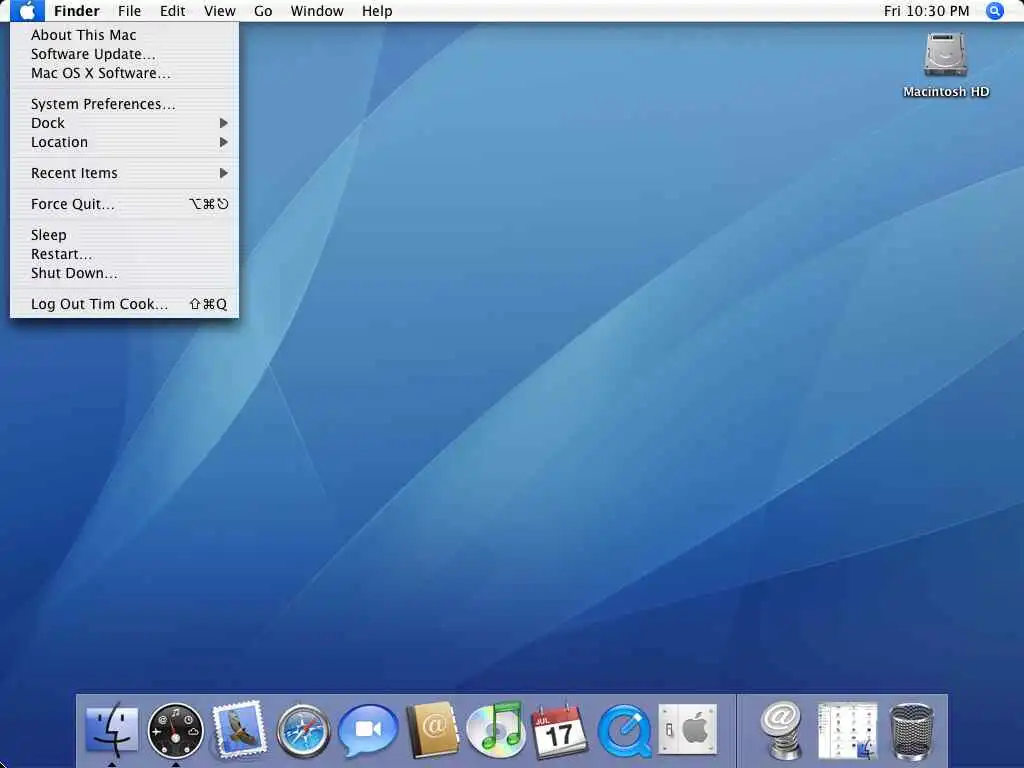The width and height of the screenshot is (1024, 768).
Task: Open iCal calendar icon in Dock
Action: 559,731
